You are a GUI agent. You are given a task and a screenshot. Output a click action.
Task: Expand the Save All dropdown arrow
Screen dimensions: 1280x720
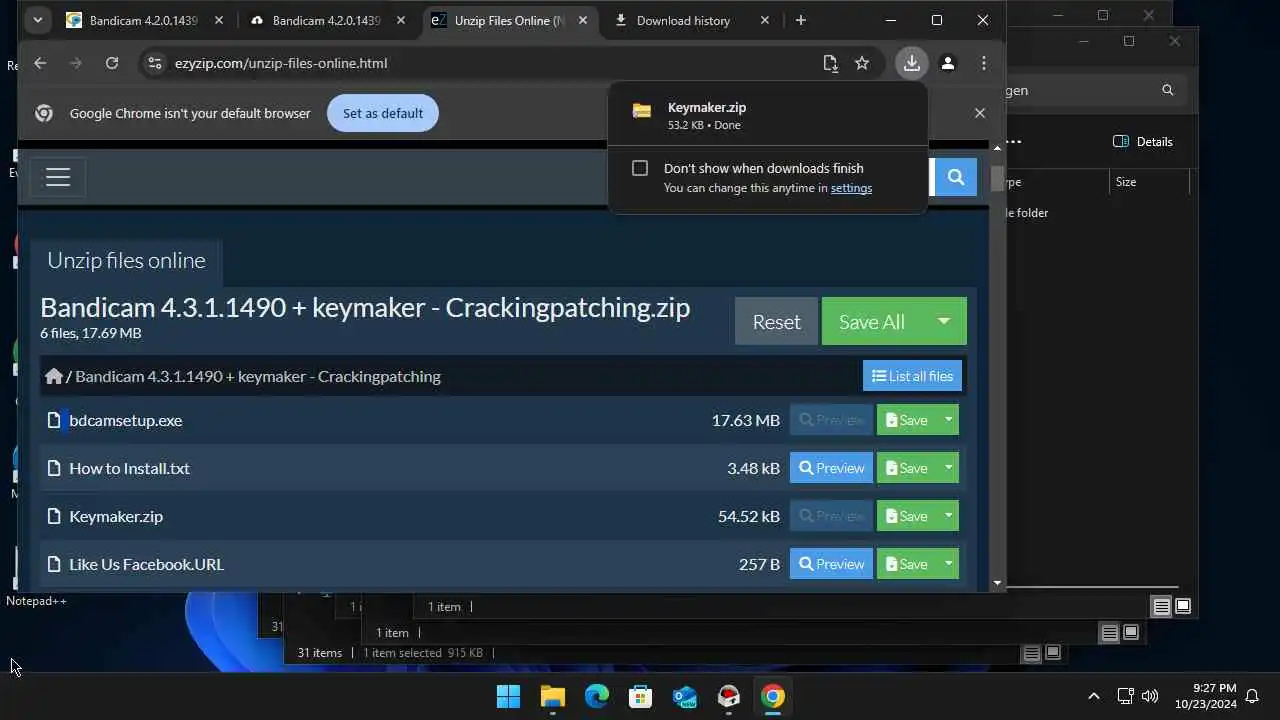pos(944,321)
